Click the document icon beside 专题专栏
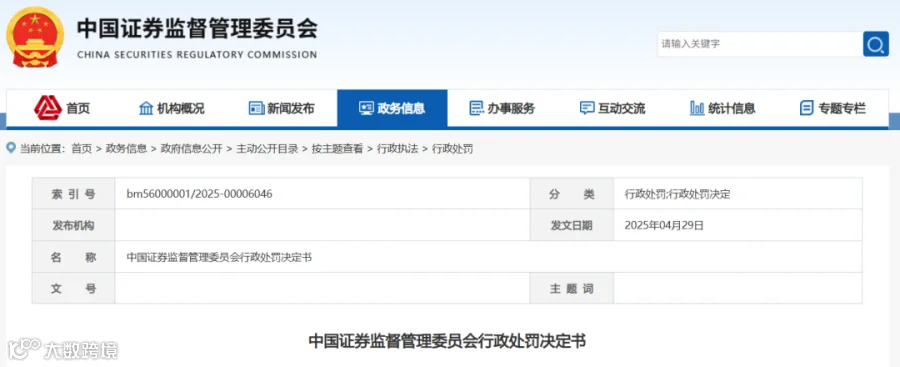This screenshot has width=900, height=367. (x=806, y=108)
